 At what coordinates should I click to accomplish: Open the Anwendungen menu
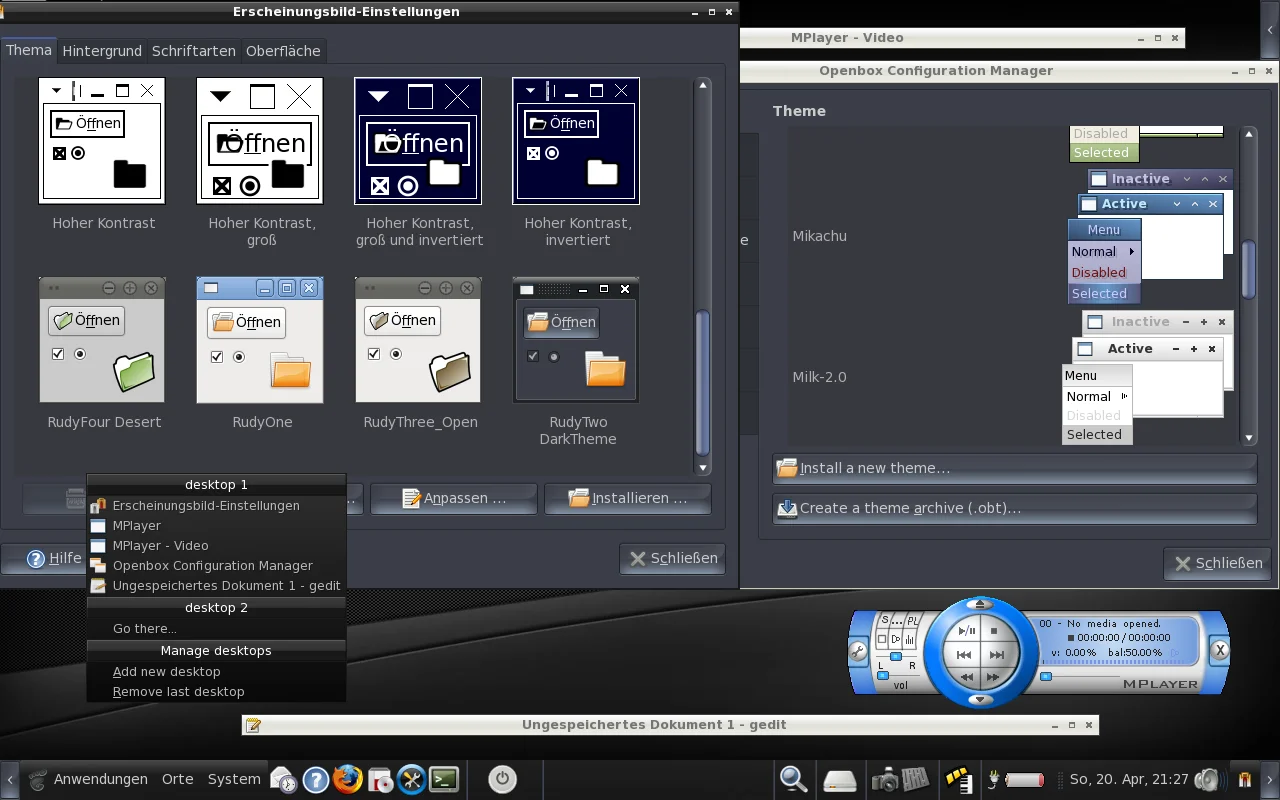tap(100, 779)
